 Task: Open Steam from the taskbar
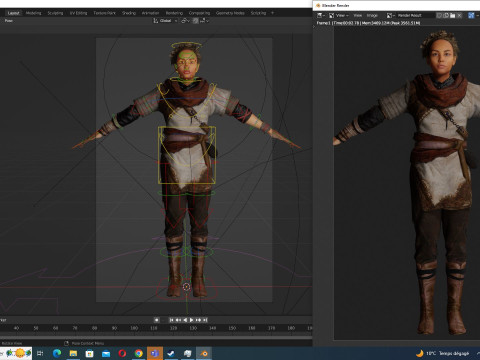point(171,353)
